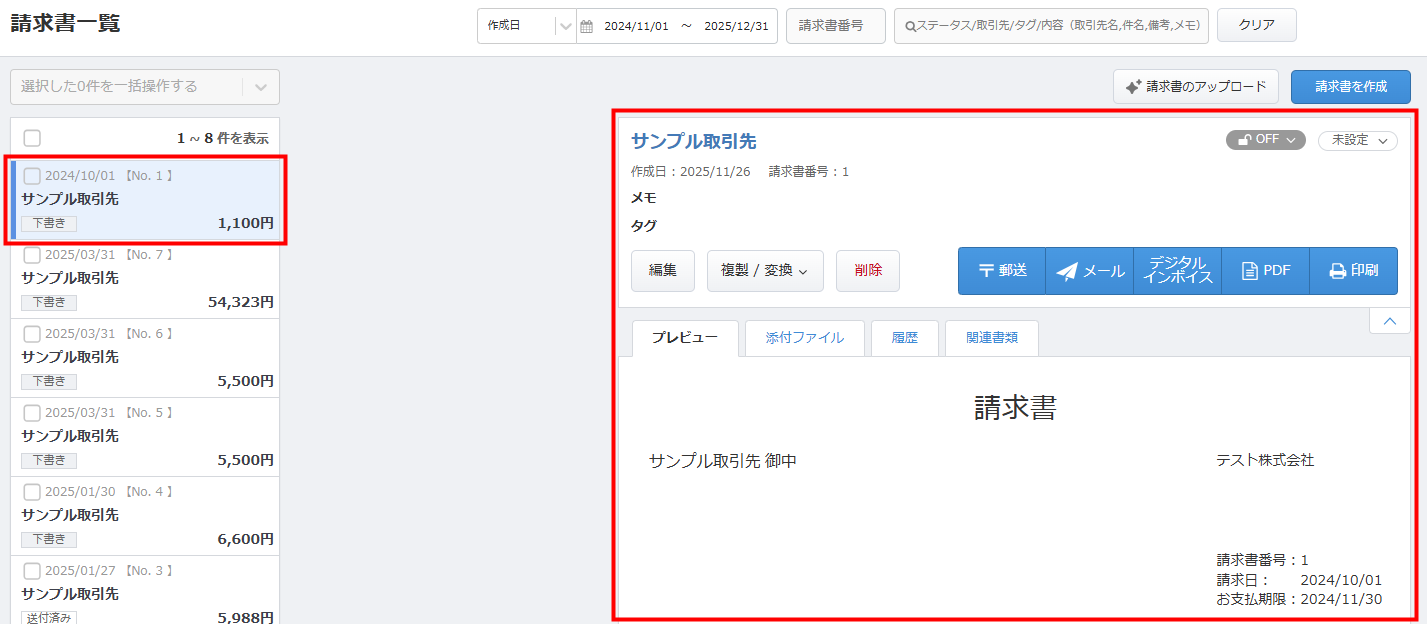The height and width of the screenshot is (624, 1427).
Task: Select the checkbox for invoice No. 4
Action: tap(32, 492)
